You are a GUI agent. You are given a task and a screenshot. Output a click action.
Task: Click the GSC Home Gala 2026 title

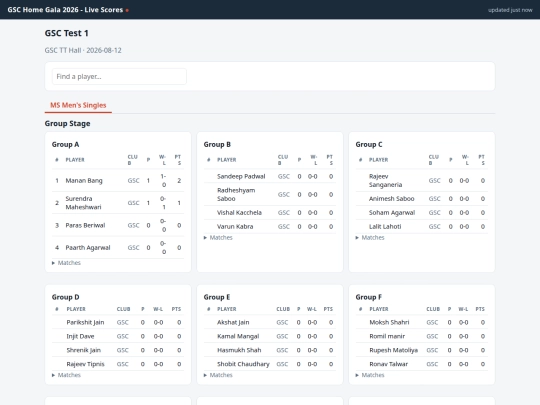pyautogui.click(x=65, y=10)
